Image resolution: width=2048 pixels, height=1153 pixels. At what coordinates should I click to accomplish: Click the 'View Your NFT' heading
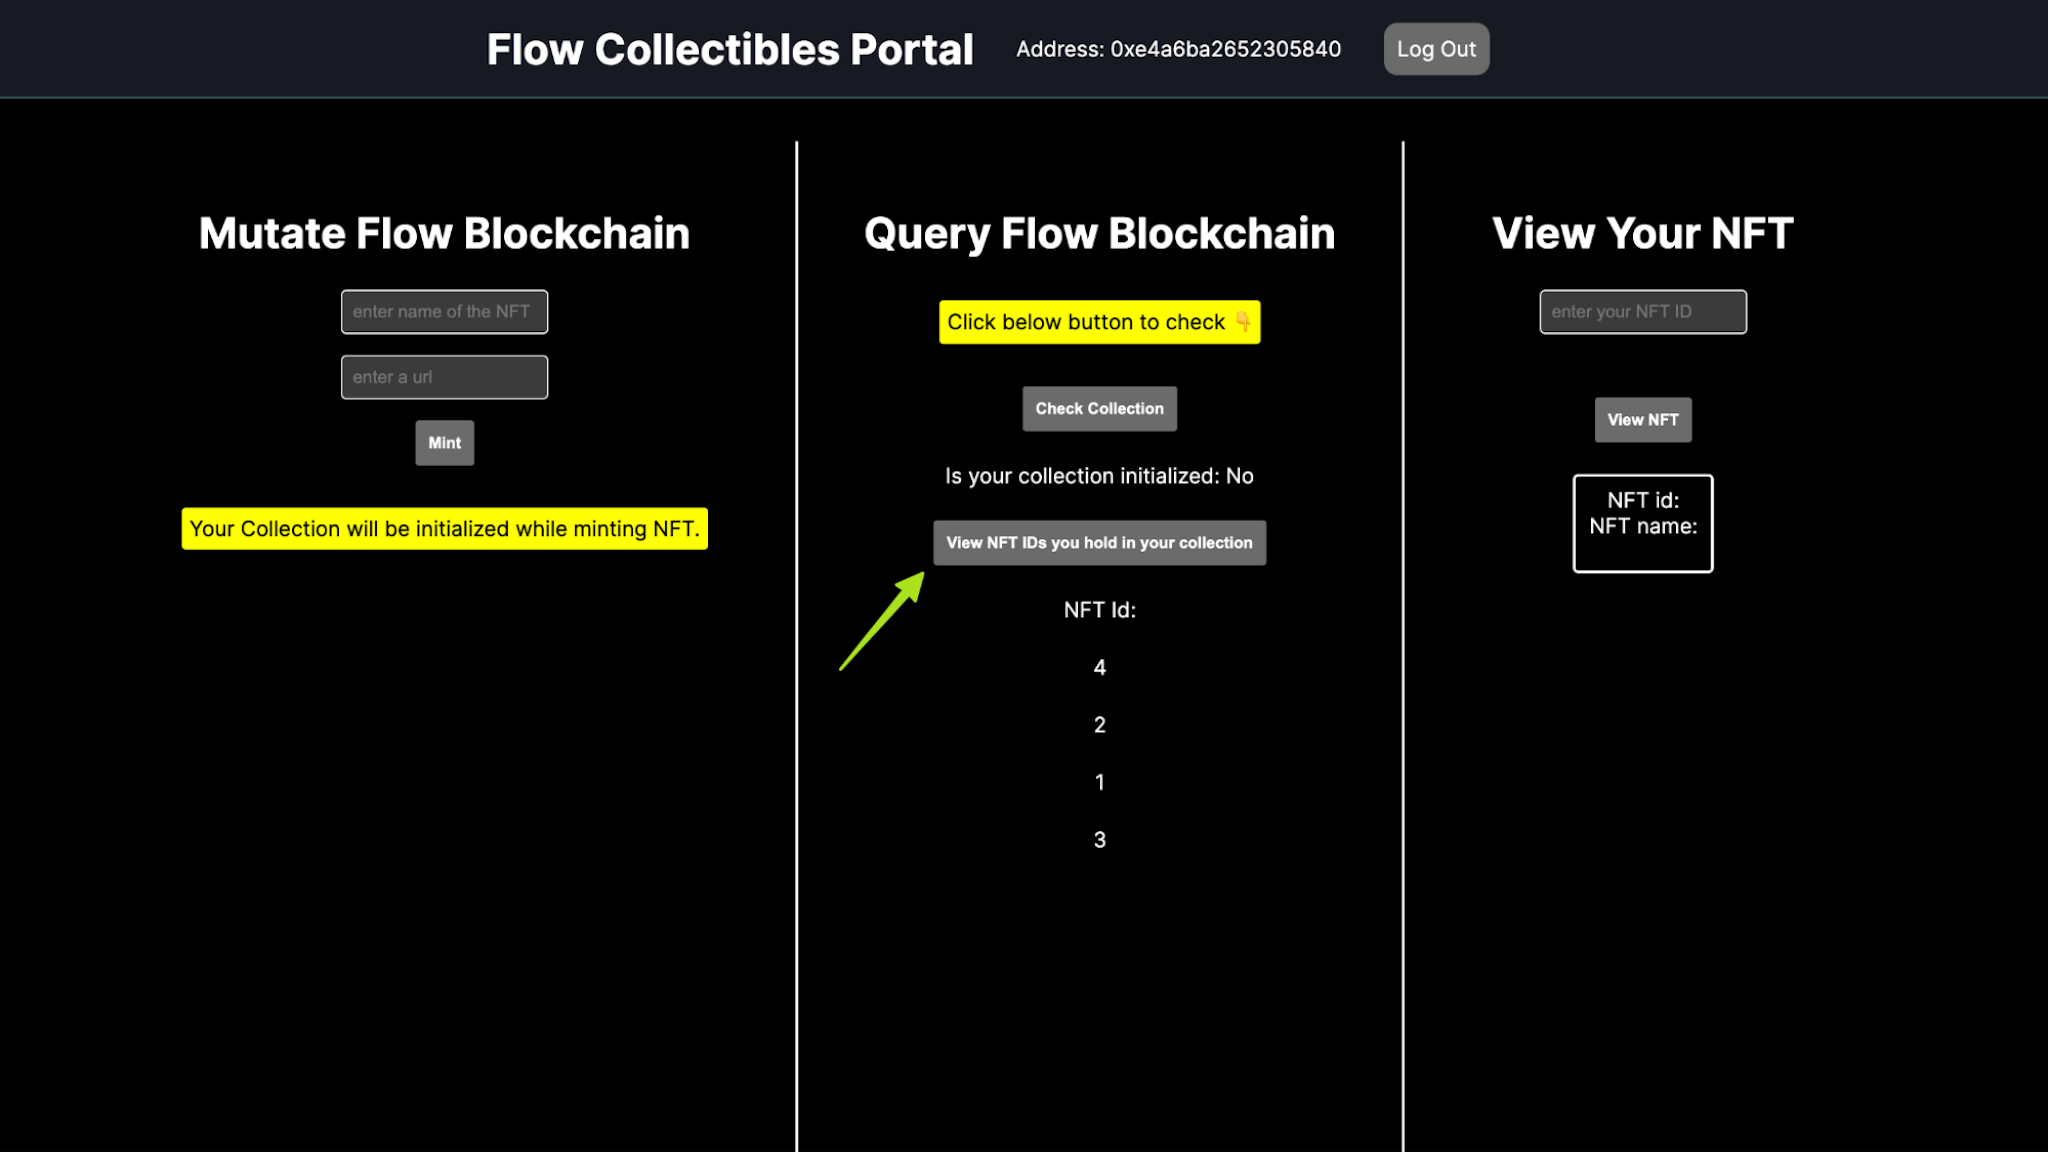pos(1641,232)
